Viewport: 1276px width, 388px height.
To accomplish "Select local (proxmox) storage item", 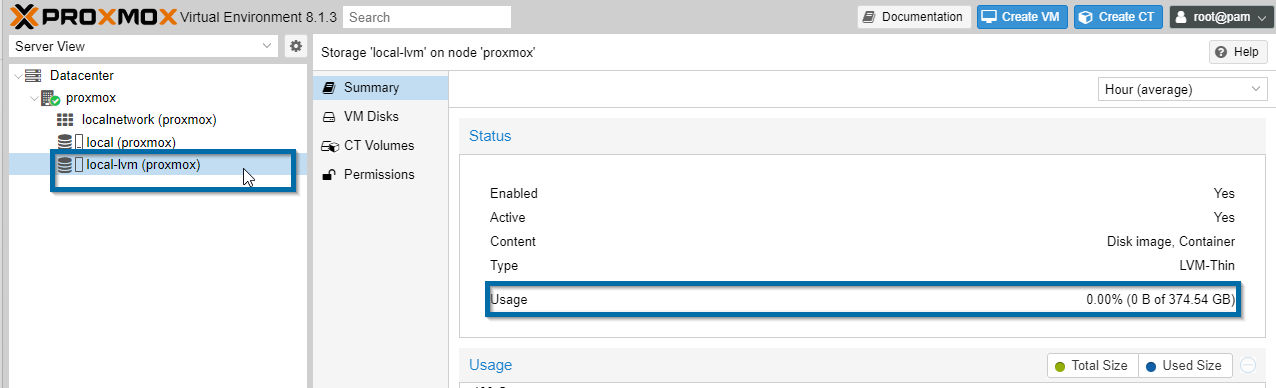I will (x=131, y=142).
